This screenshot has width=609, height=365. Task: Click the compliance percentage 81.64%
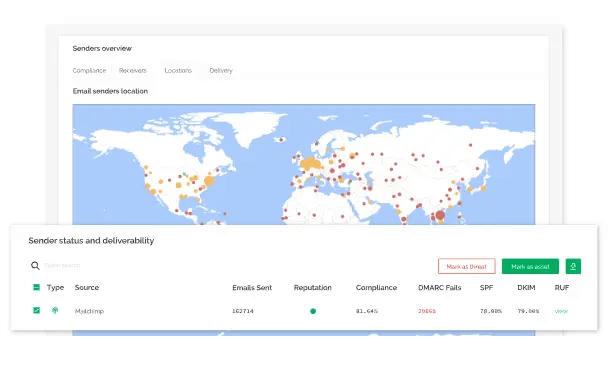pos(367,311)
